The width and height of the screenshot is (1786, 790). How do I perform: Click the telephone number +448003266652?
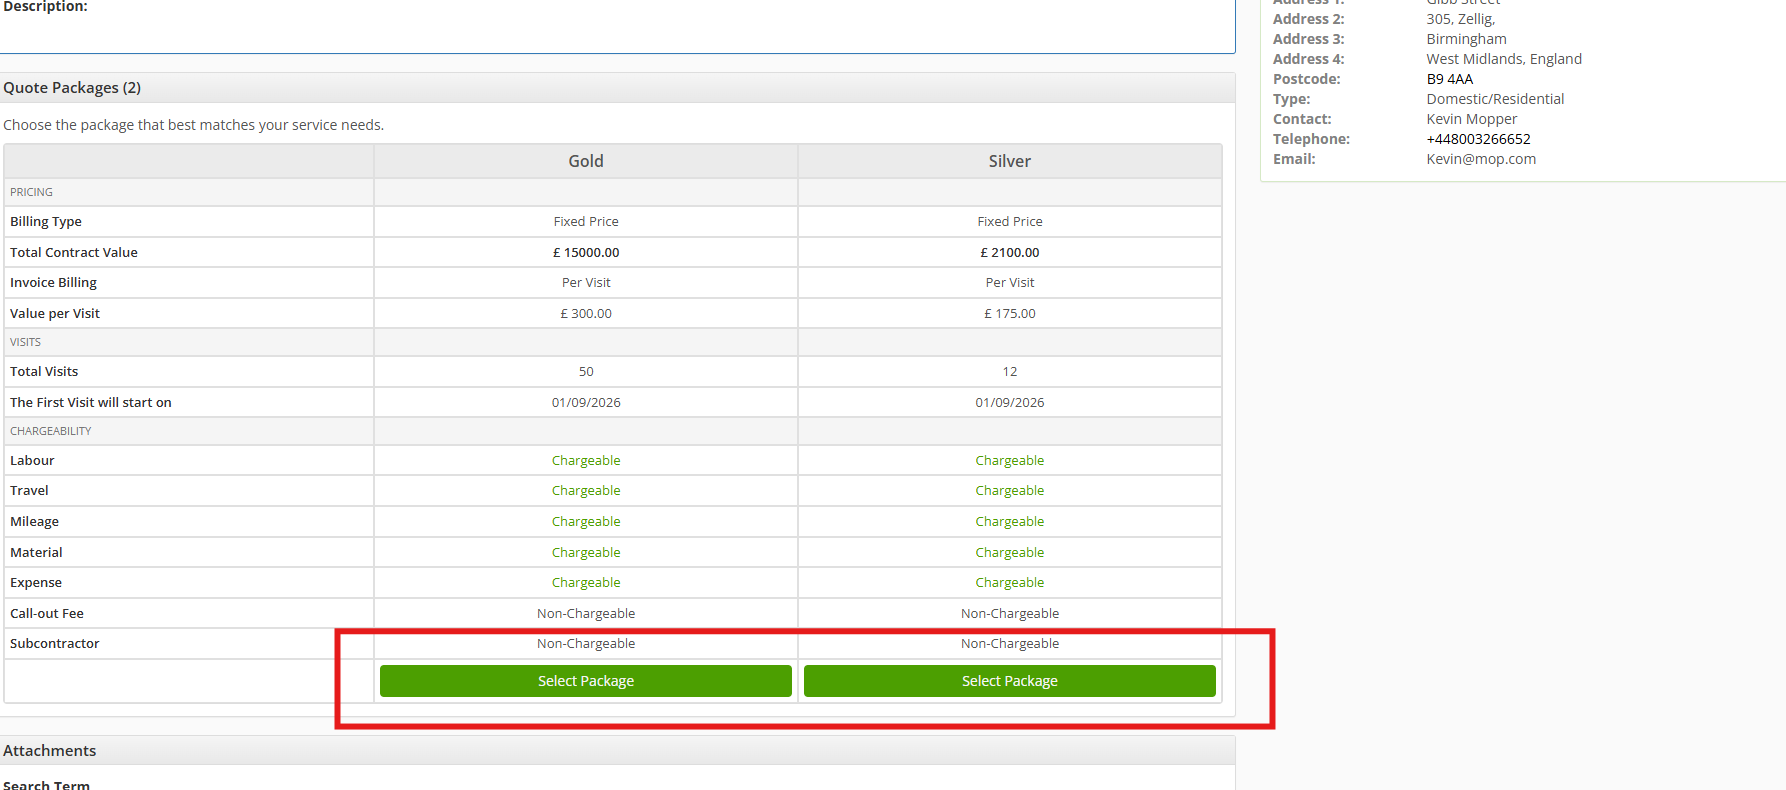[x=1478, y=139]
